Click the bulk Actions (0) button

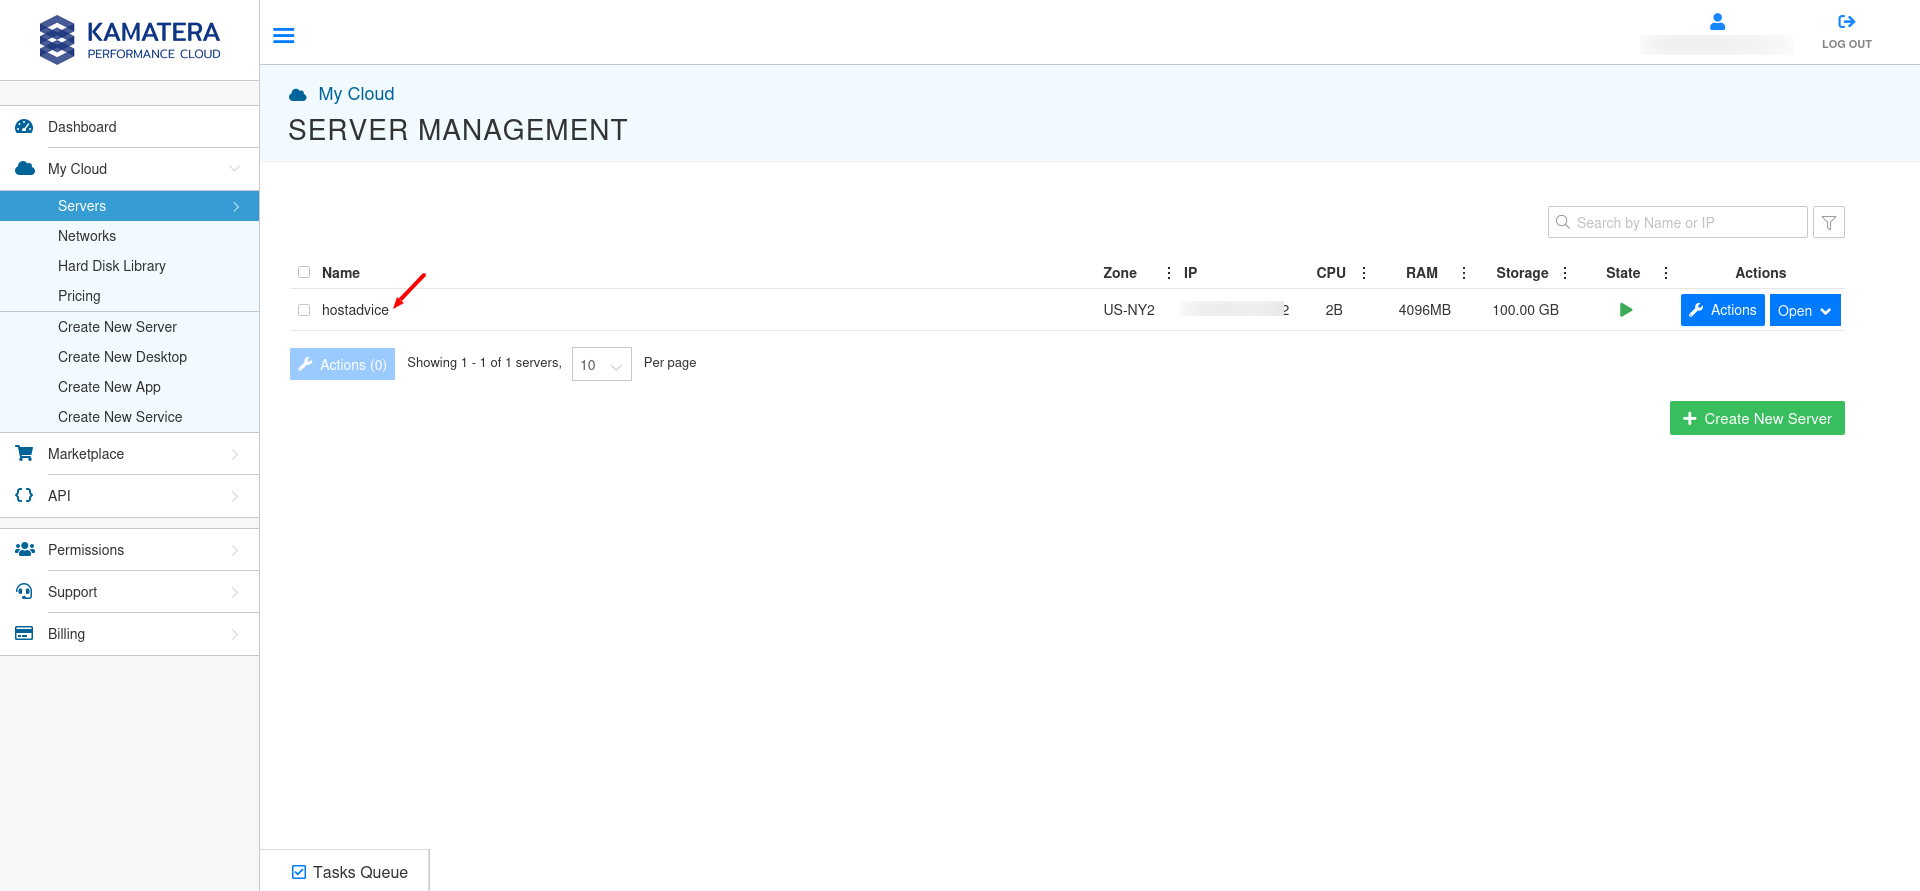[342, 364]
